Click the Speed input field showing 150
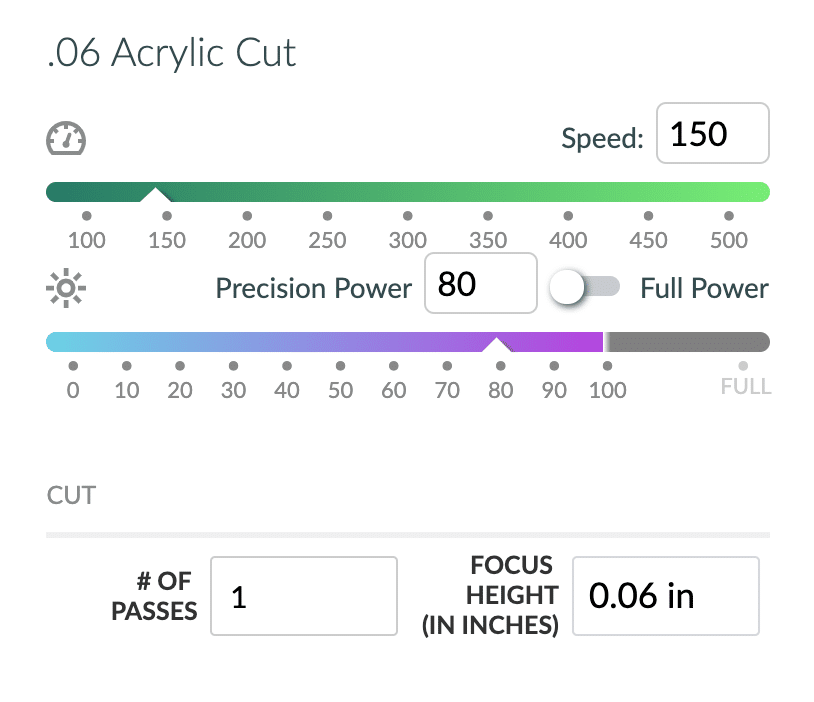Image resolution: width=814 pixels, height=702 pixels. click(x=712, y=133)
